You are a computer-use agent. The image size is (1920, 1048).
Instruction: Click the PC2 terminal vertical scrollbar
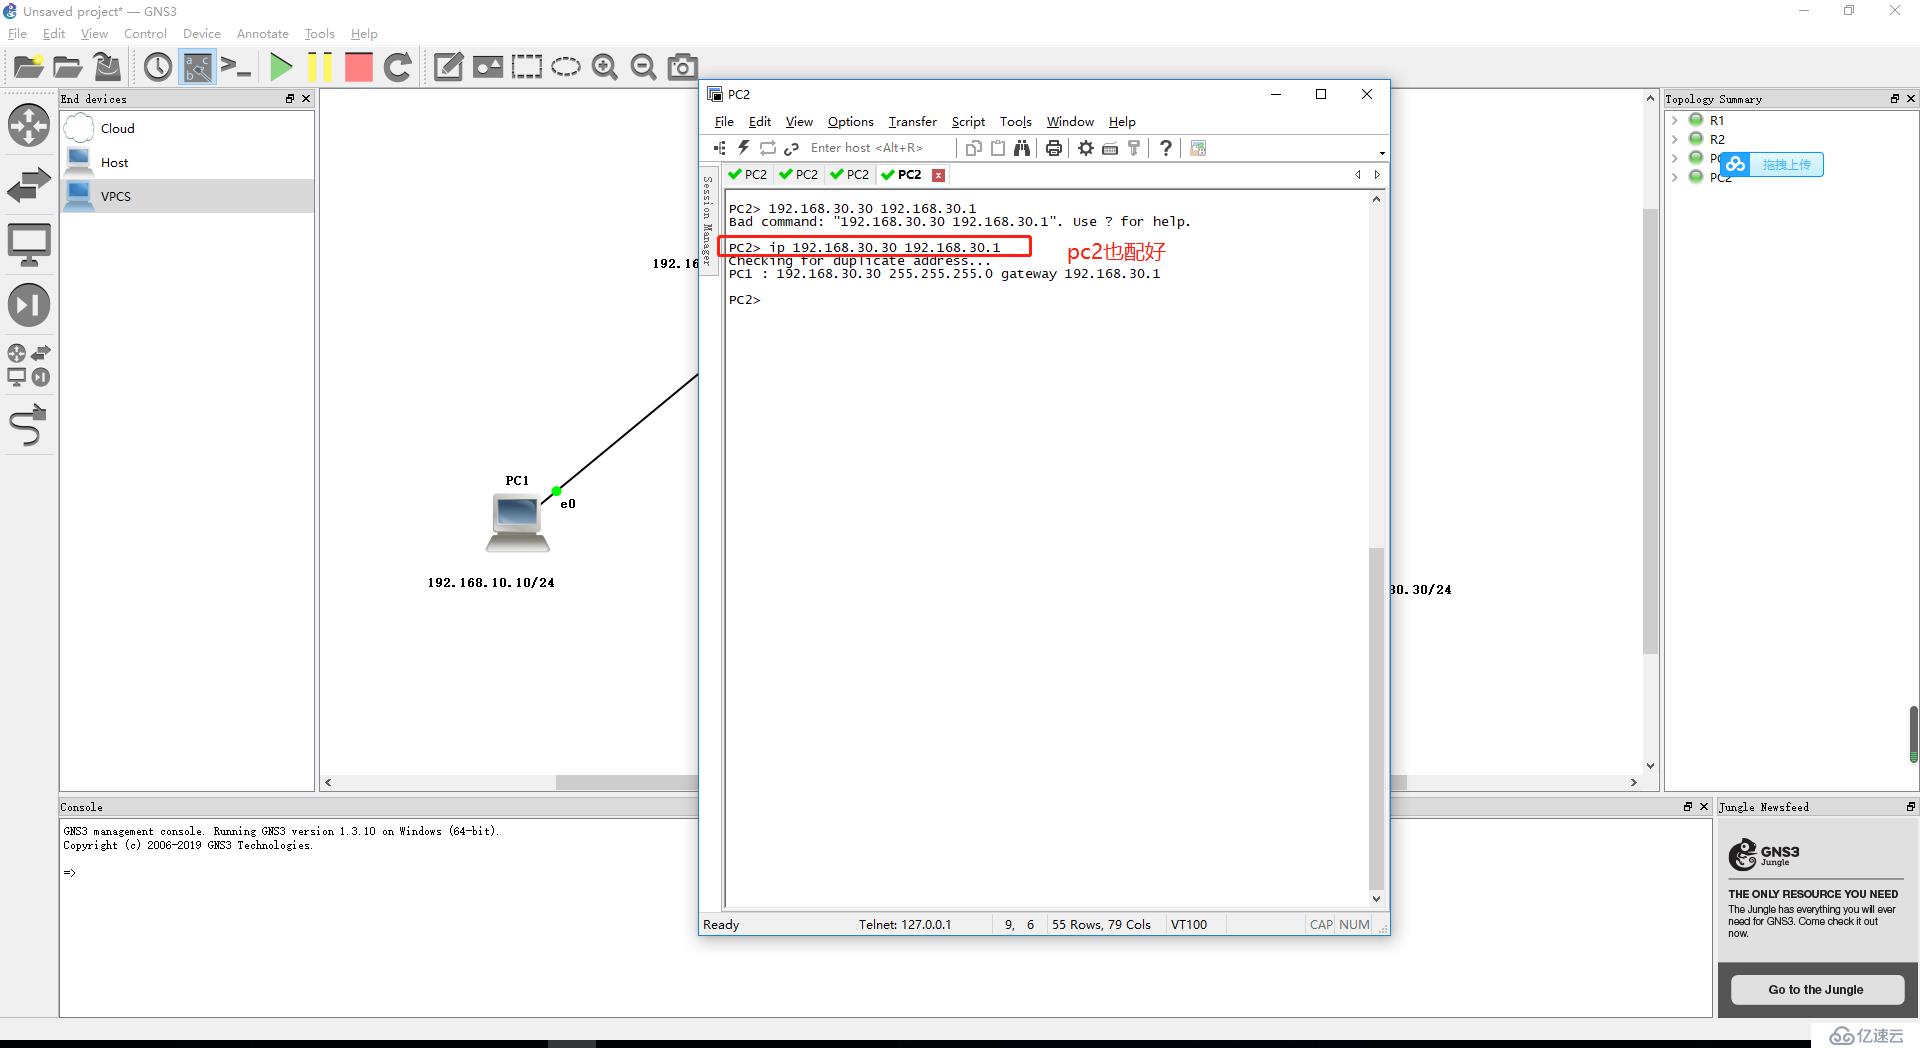[1376, 718]
